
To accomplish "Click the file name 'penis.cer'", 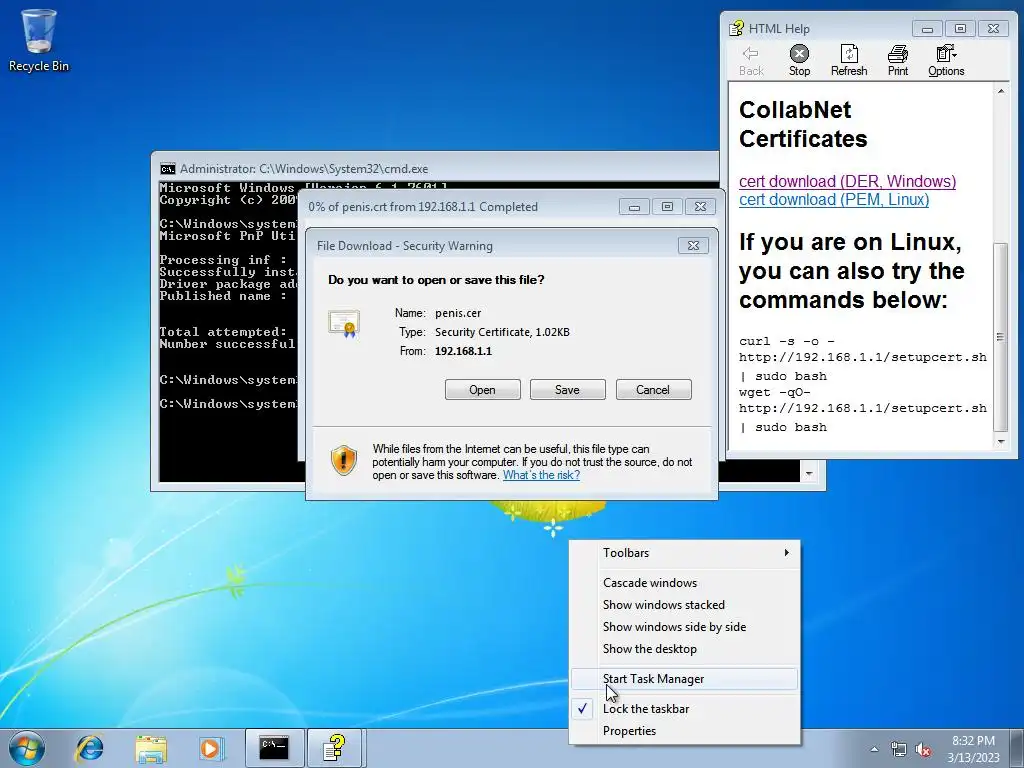I will pos(458,313).
